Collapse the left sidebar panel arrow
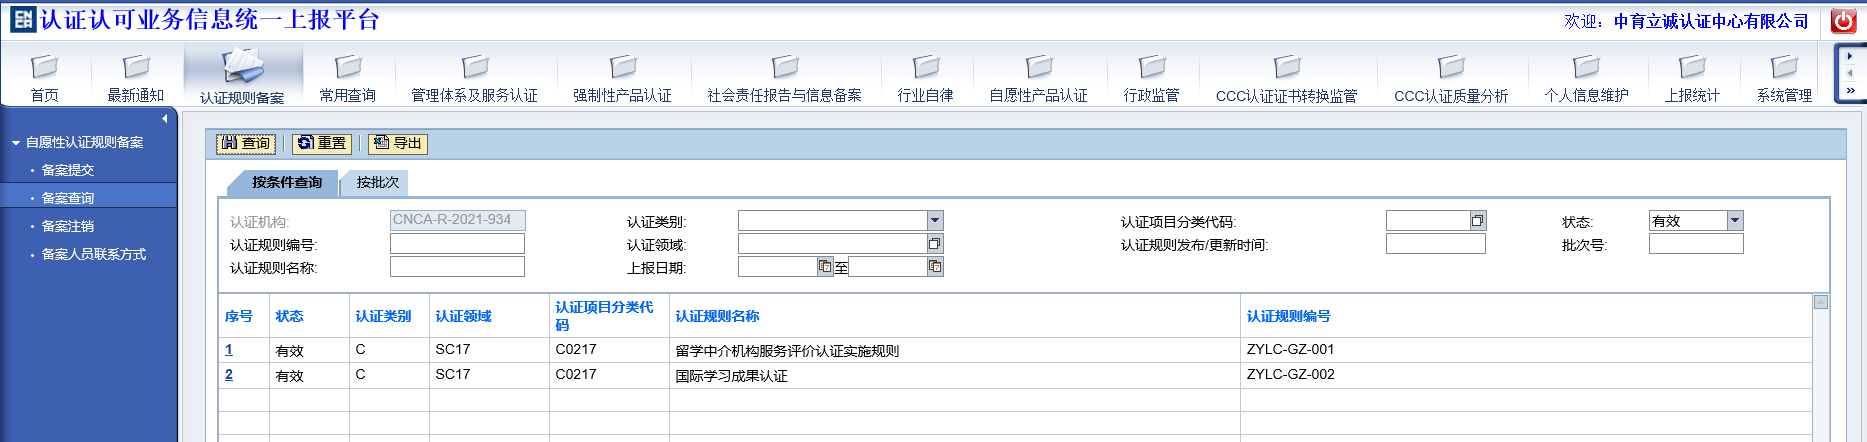The height and width of the screenshot is (442, 1867). [165, 119]
